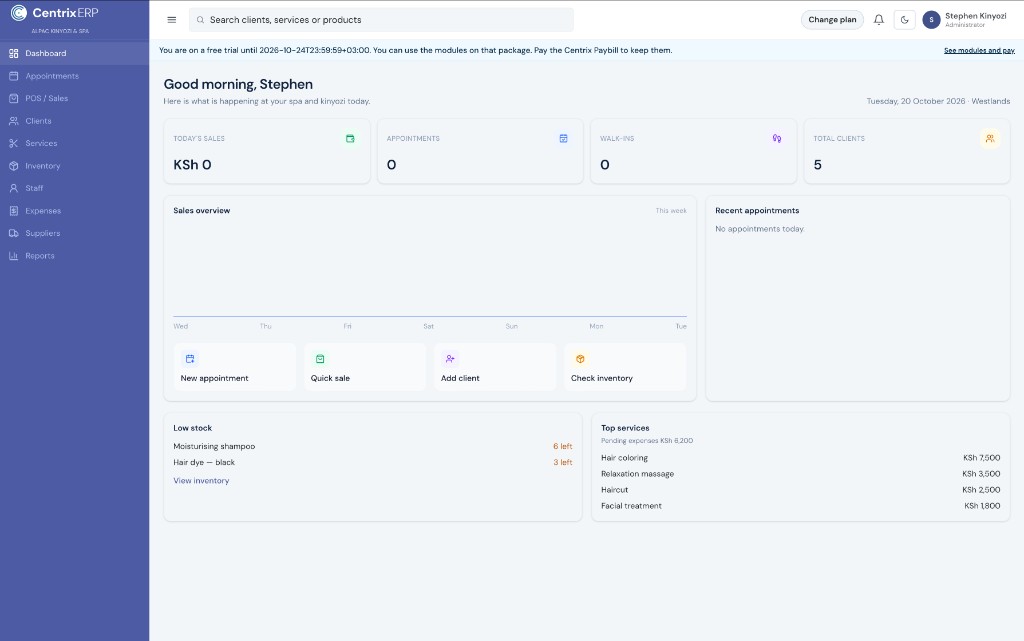Screen dimensions: 1024x641
Task: Toggle the sidebar with the hamburger icon
Action: pos(172,20)
